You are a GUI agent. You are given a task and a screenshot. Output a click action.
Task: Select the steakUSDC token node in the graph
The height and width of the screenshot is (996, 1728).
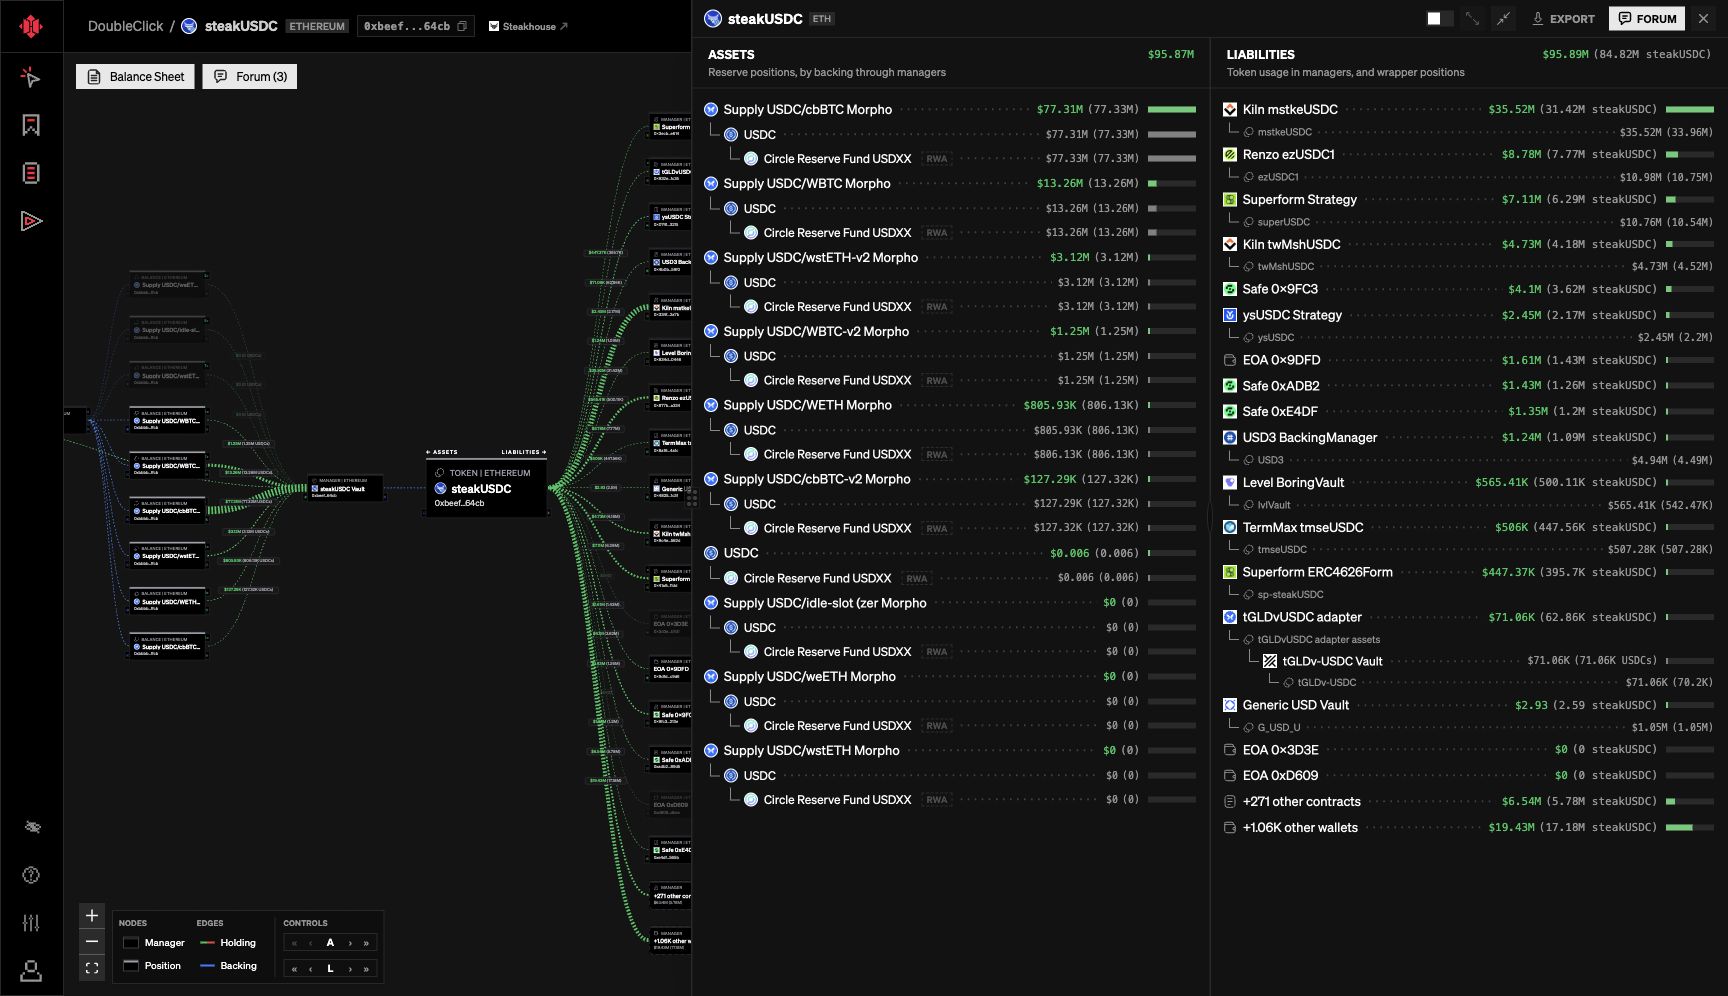tap(487, 488)
